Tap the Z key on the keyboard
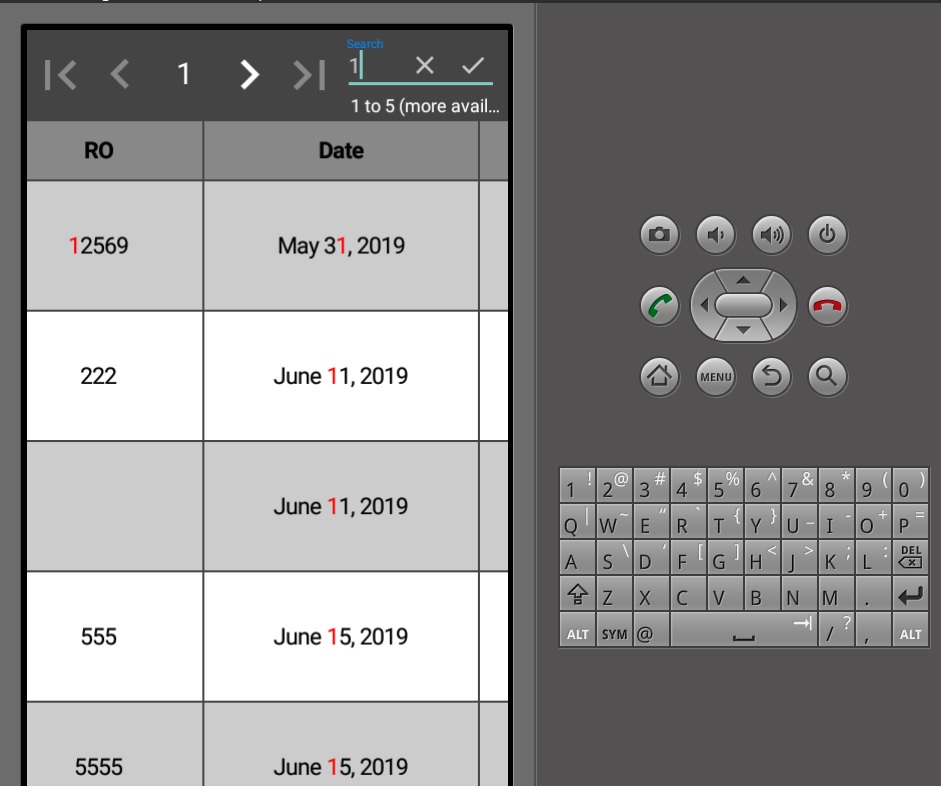Image resolution: width=941 pixels, height=786 pixels. pos(614,594)
